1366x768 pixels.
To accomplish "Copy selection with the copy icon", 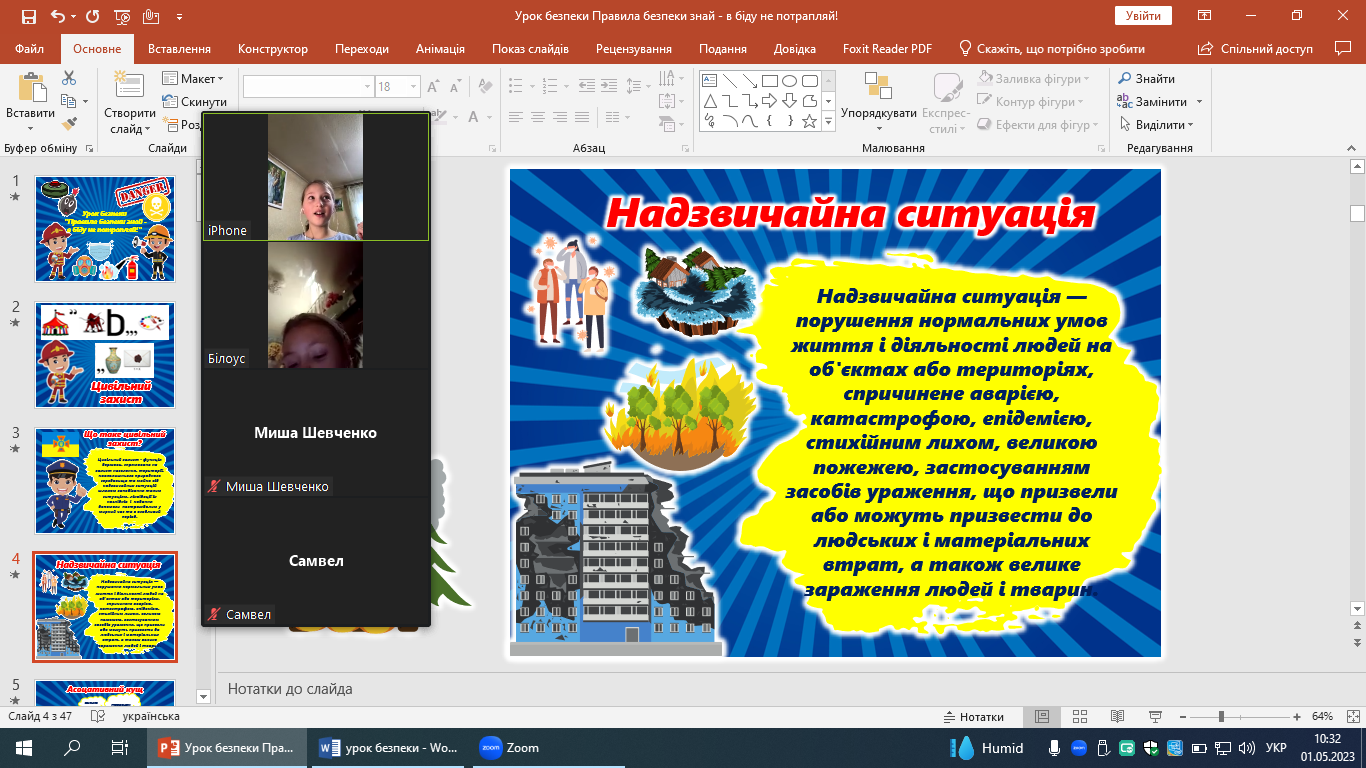I will [x=68, y=101].
